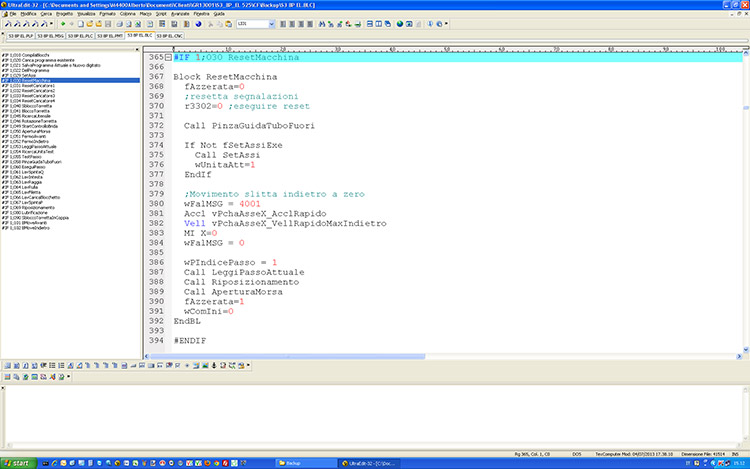Open the dropdown after the first toolbar tool icons
Image resolution: width=750 pixels, height=469 pixels.
click(x=51, y=24)
